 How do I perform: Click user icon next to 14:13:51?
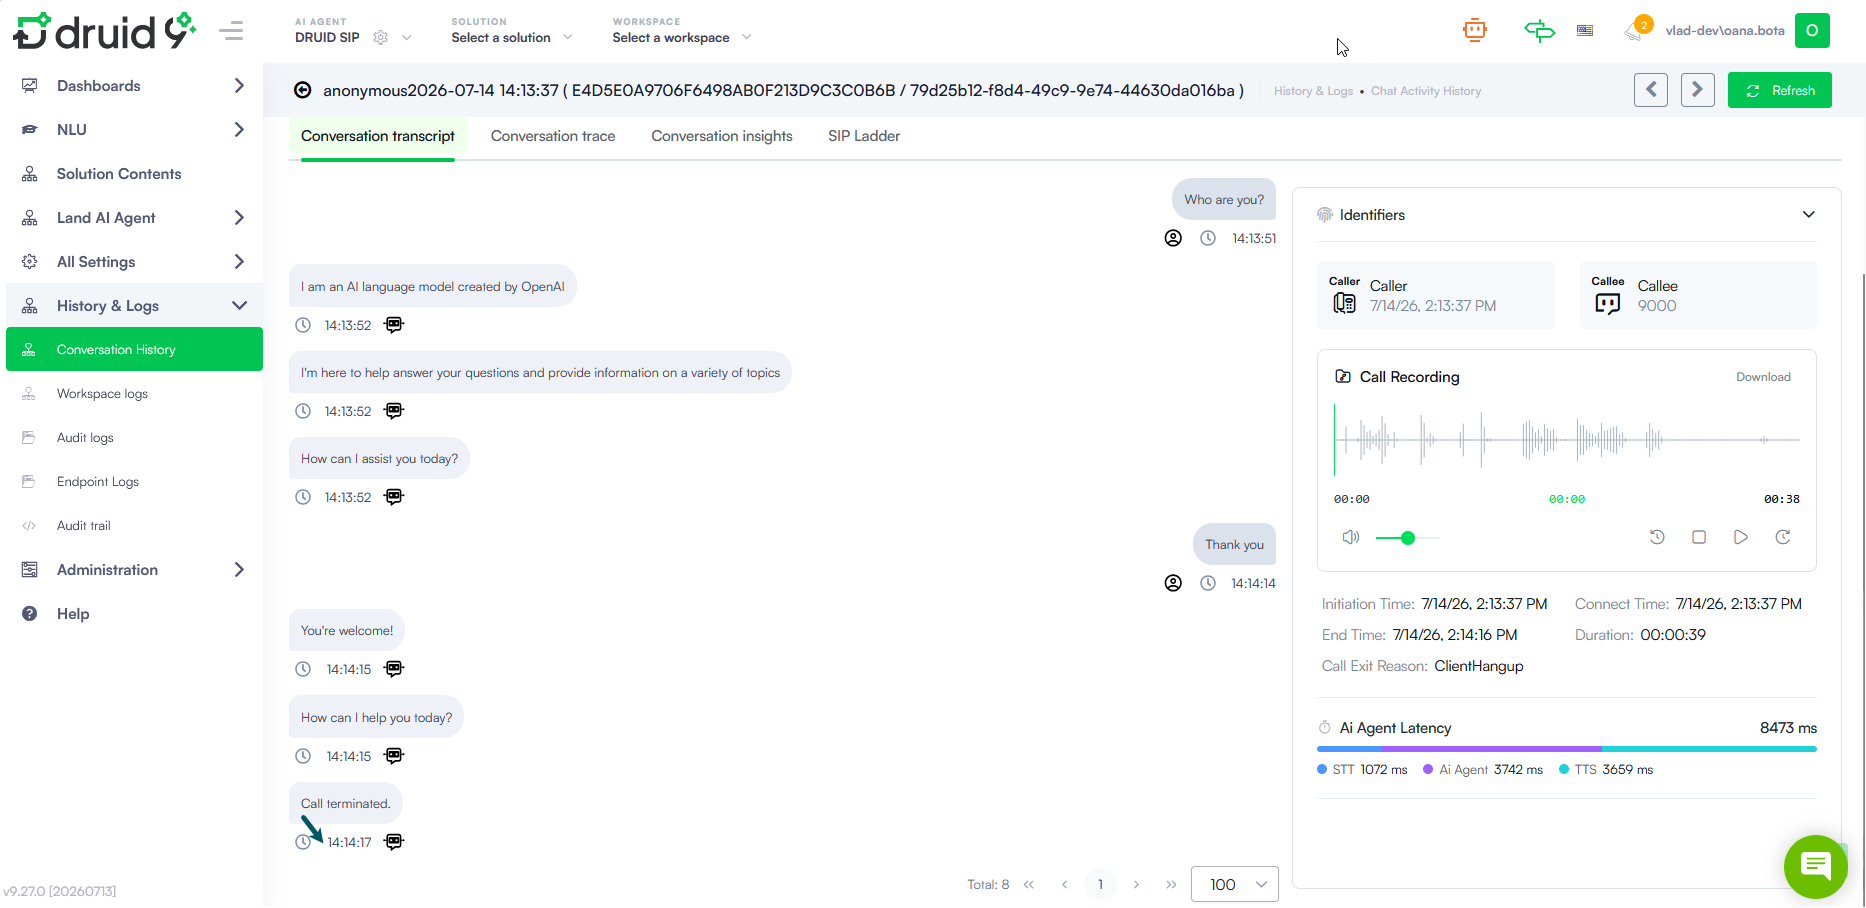pos(1173,238)
